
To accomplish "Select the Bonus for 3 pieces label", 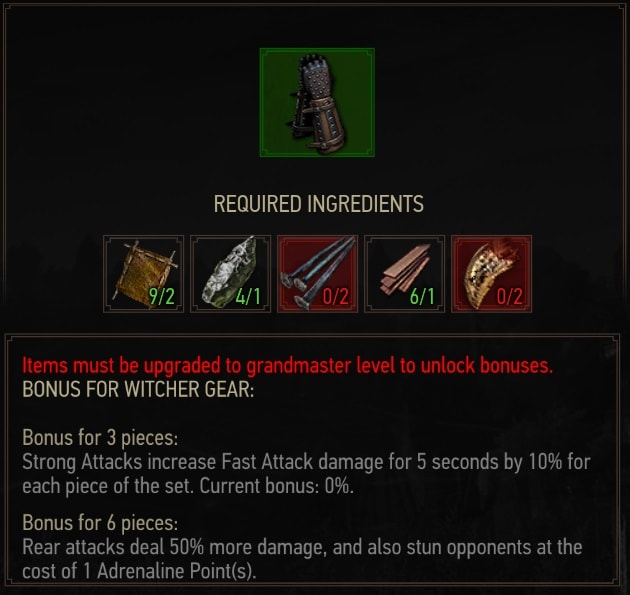I will [100, 437].
